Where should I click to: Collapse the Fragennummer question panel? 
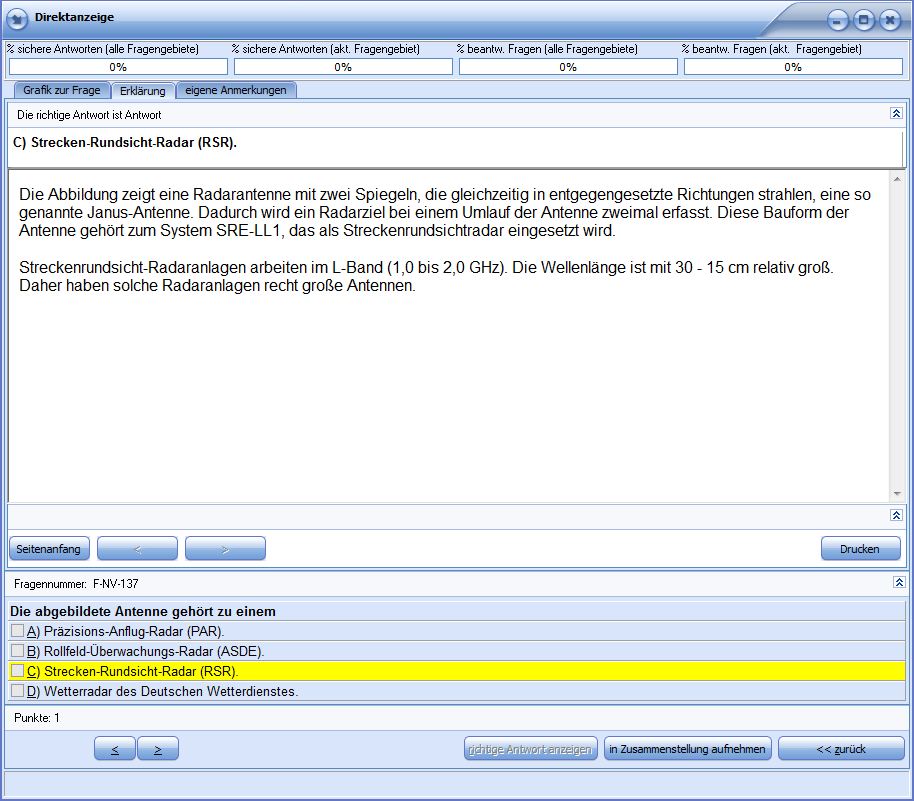click(x=899, y=582)
